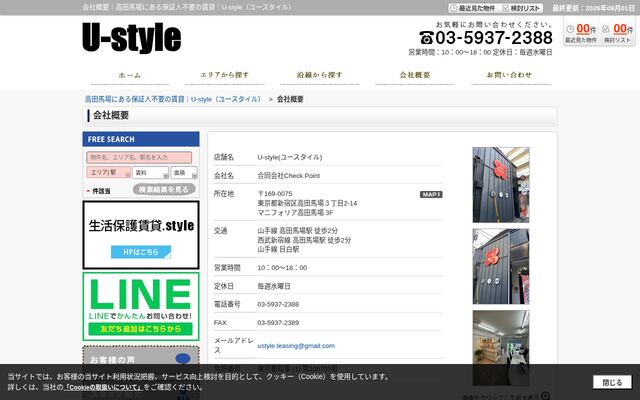The height and width of the screenshot is (400, 640).
Task: Click 友だち追加はこちらから green button
Action: tap(140, 329)
